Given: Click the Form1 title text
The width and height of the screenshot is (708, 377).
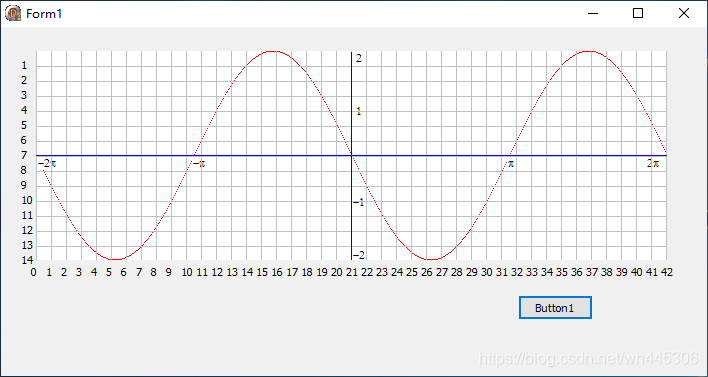Looking at the screenshot, I should 44,14.
